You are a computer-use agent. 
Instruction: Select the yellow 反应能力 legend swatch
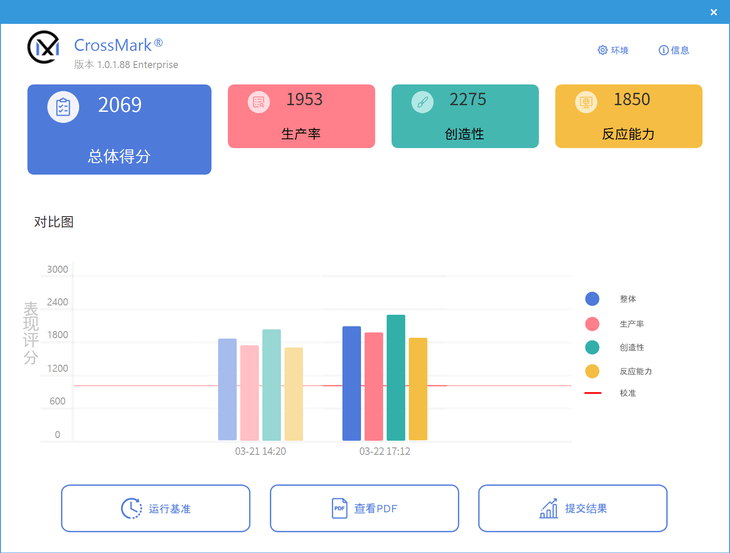click(592, 371)
